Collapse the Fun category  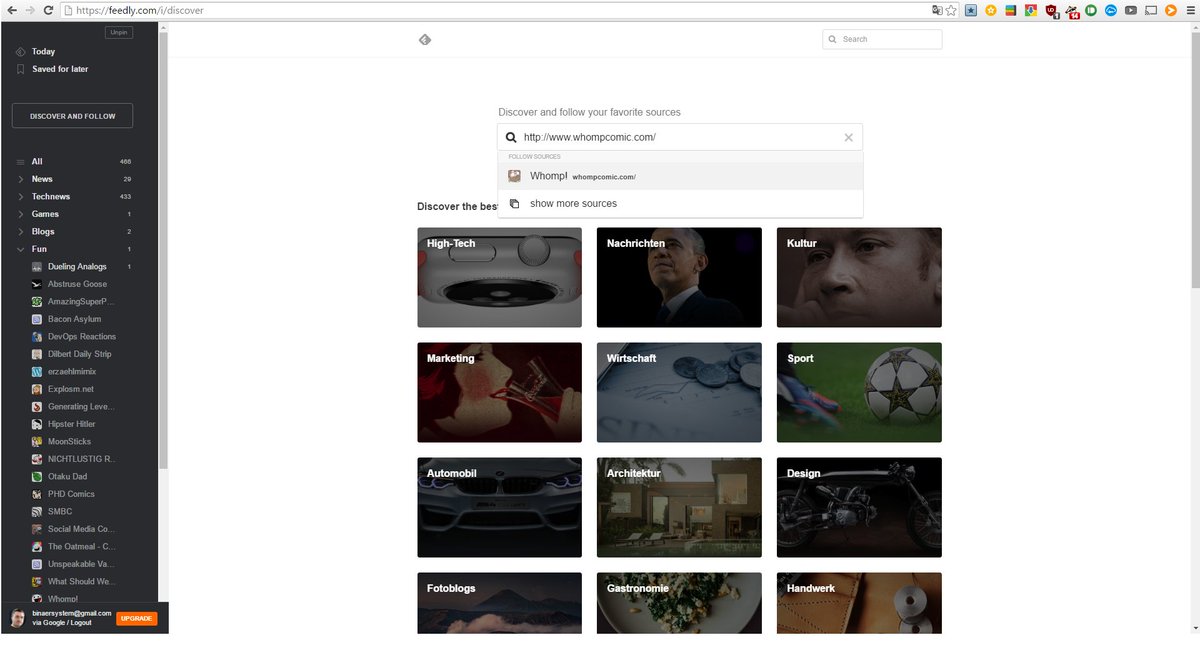point(20,249)
